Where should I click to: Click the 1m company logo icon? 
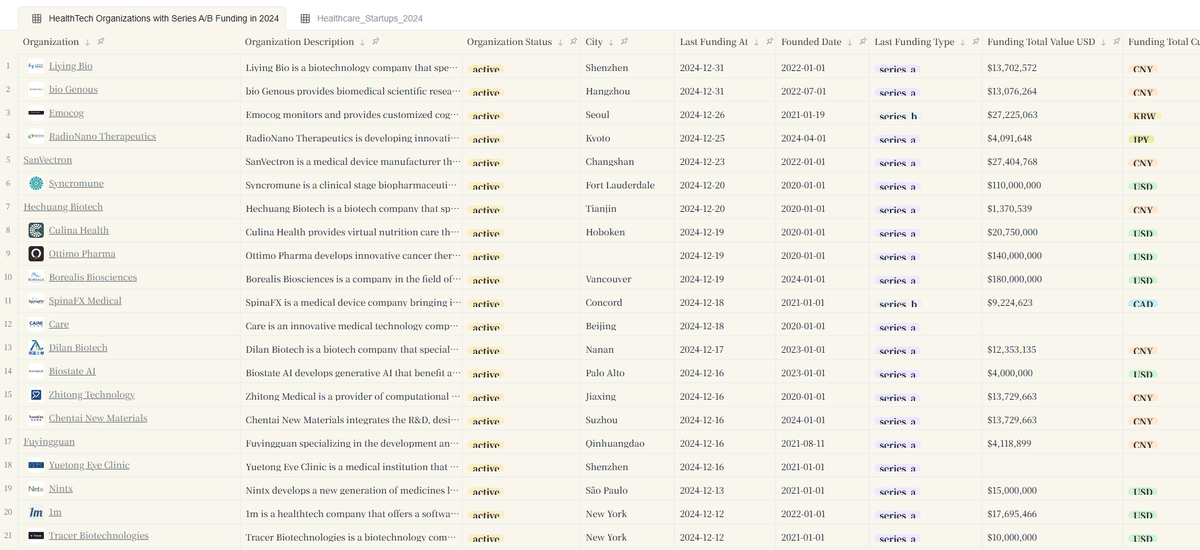click(36, 512)
